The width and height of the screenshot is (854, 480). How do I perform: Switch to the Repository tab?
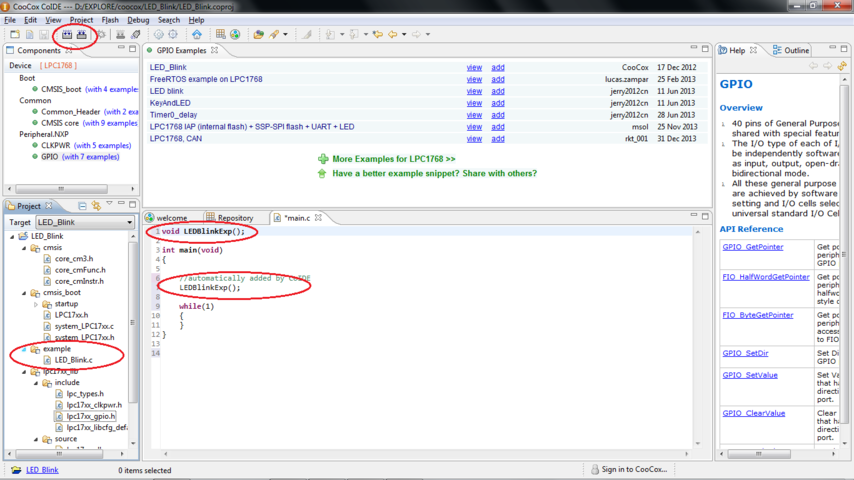[x=229, y=217]
